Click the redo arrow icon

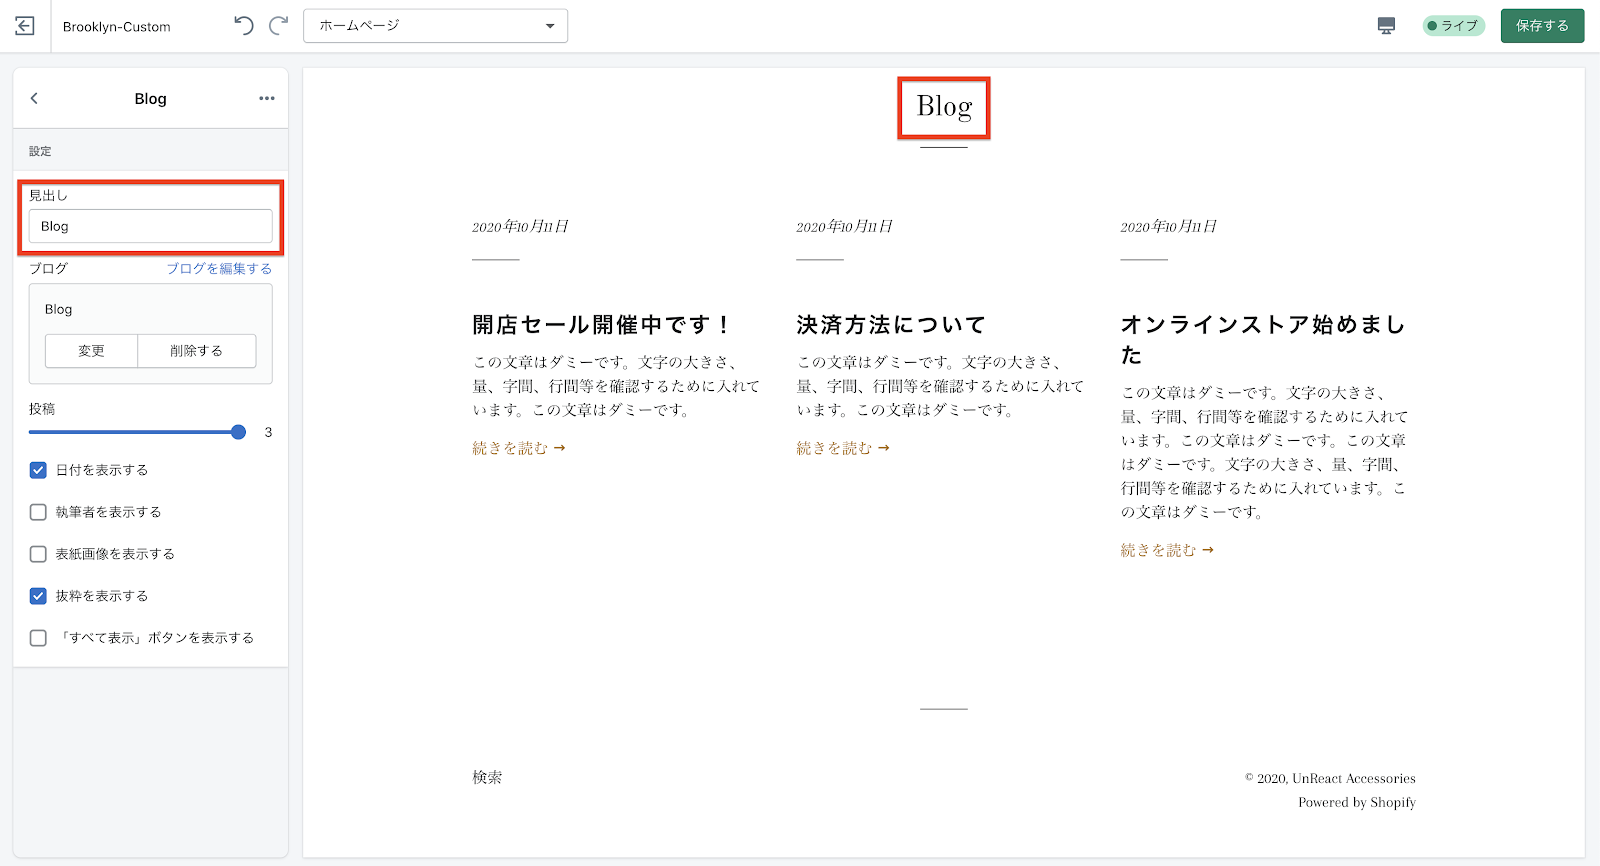tap(279, 26)
